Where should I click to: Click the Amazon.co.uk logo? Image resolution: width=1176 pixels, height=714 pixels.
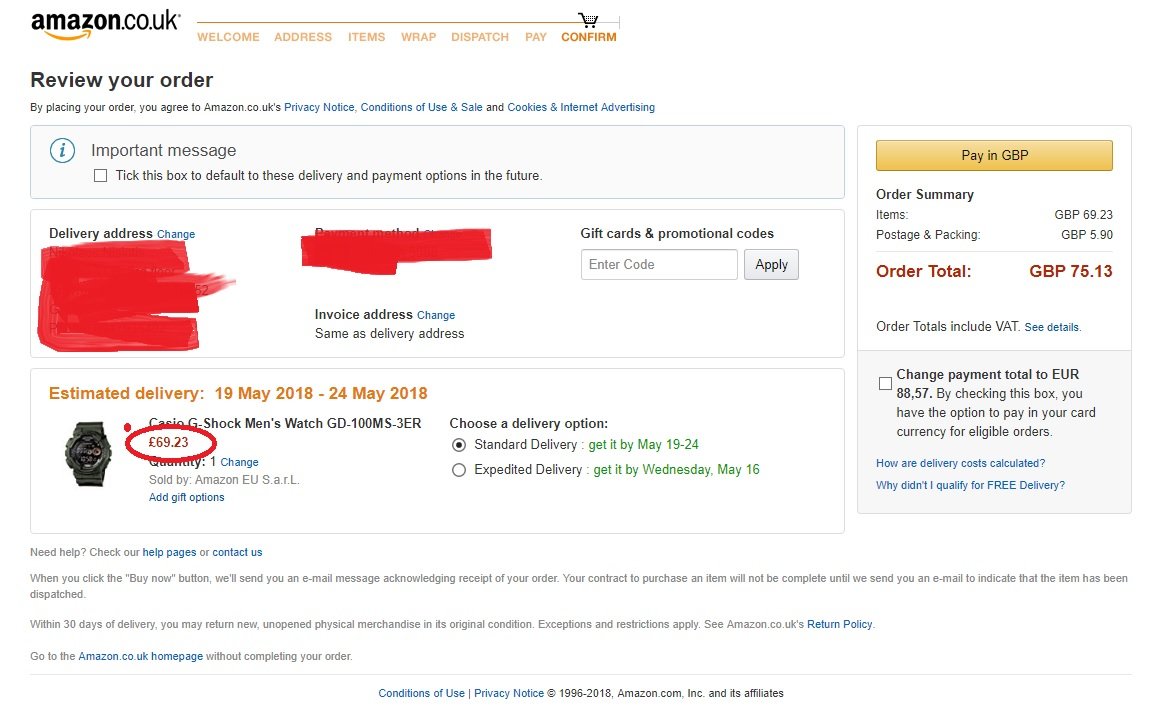click(105, 25)
